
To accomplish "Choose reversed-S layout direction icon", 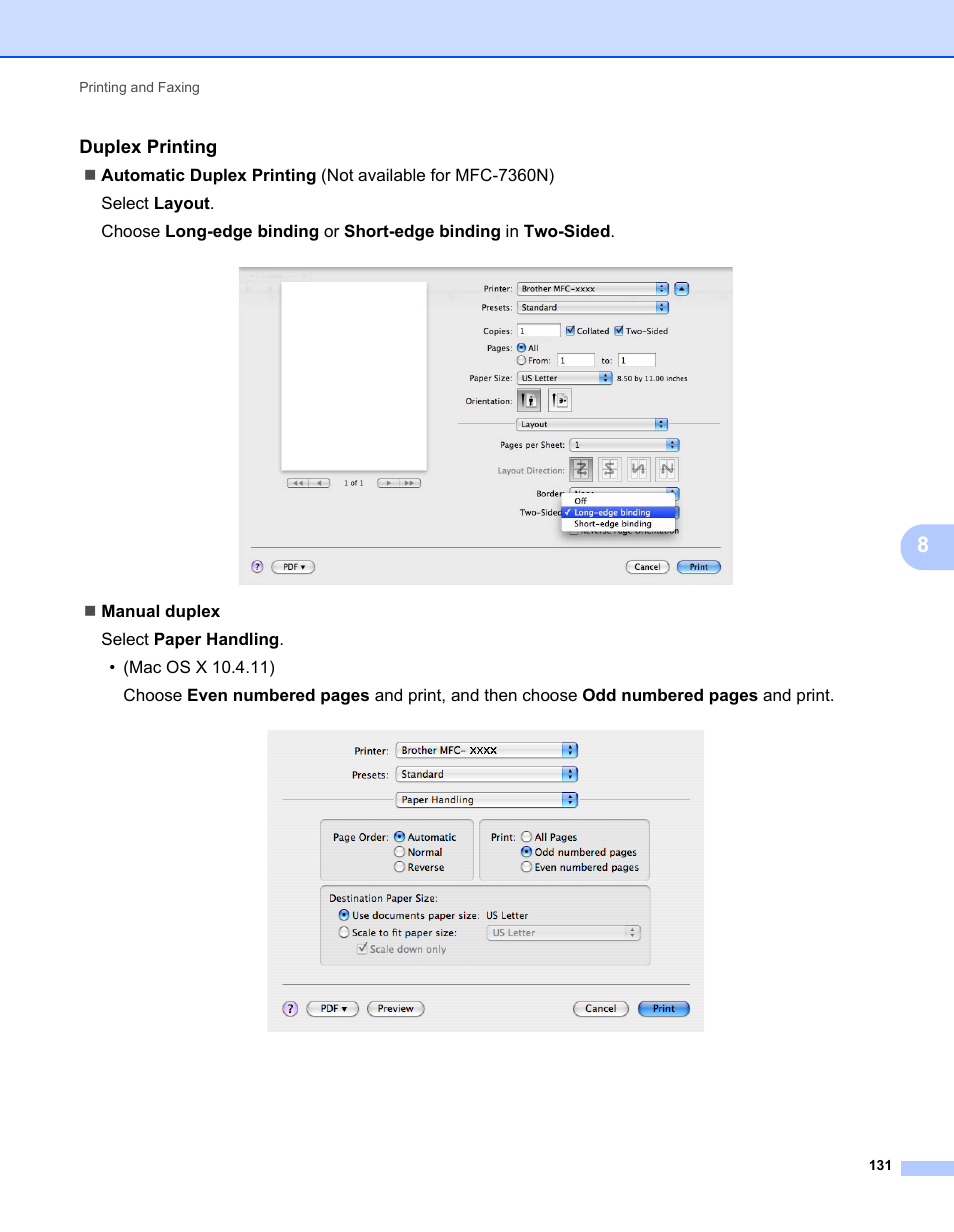I will tap(610, 469).
